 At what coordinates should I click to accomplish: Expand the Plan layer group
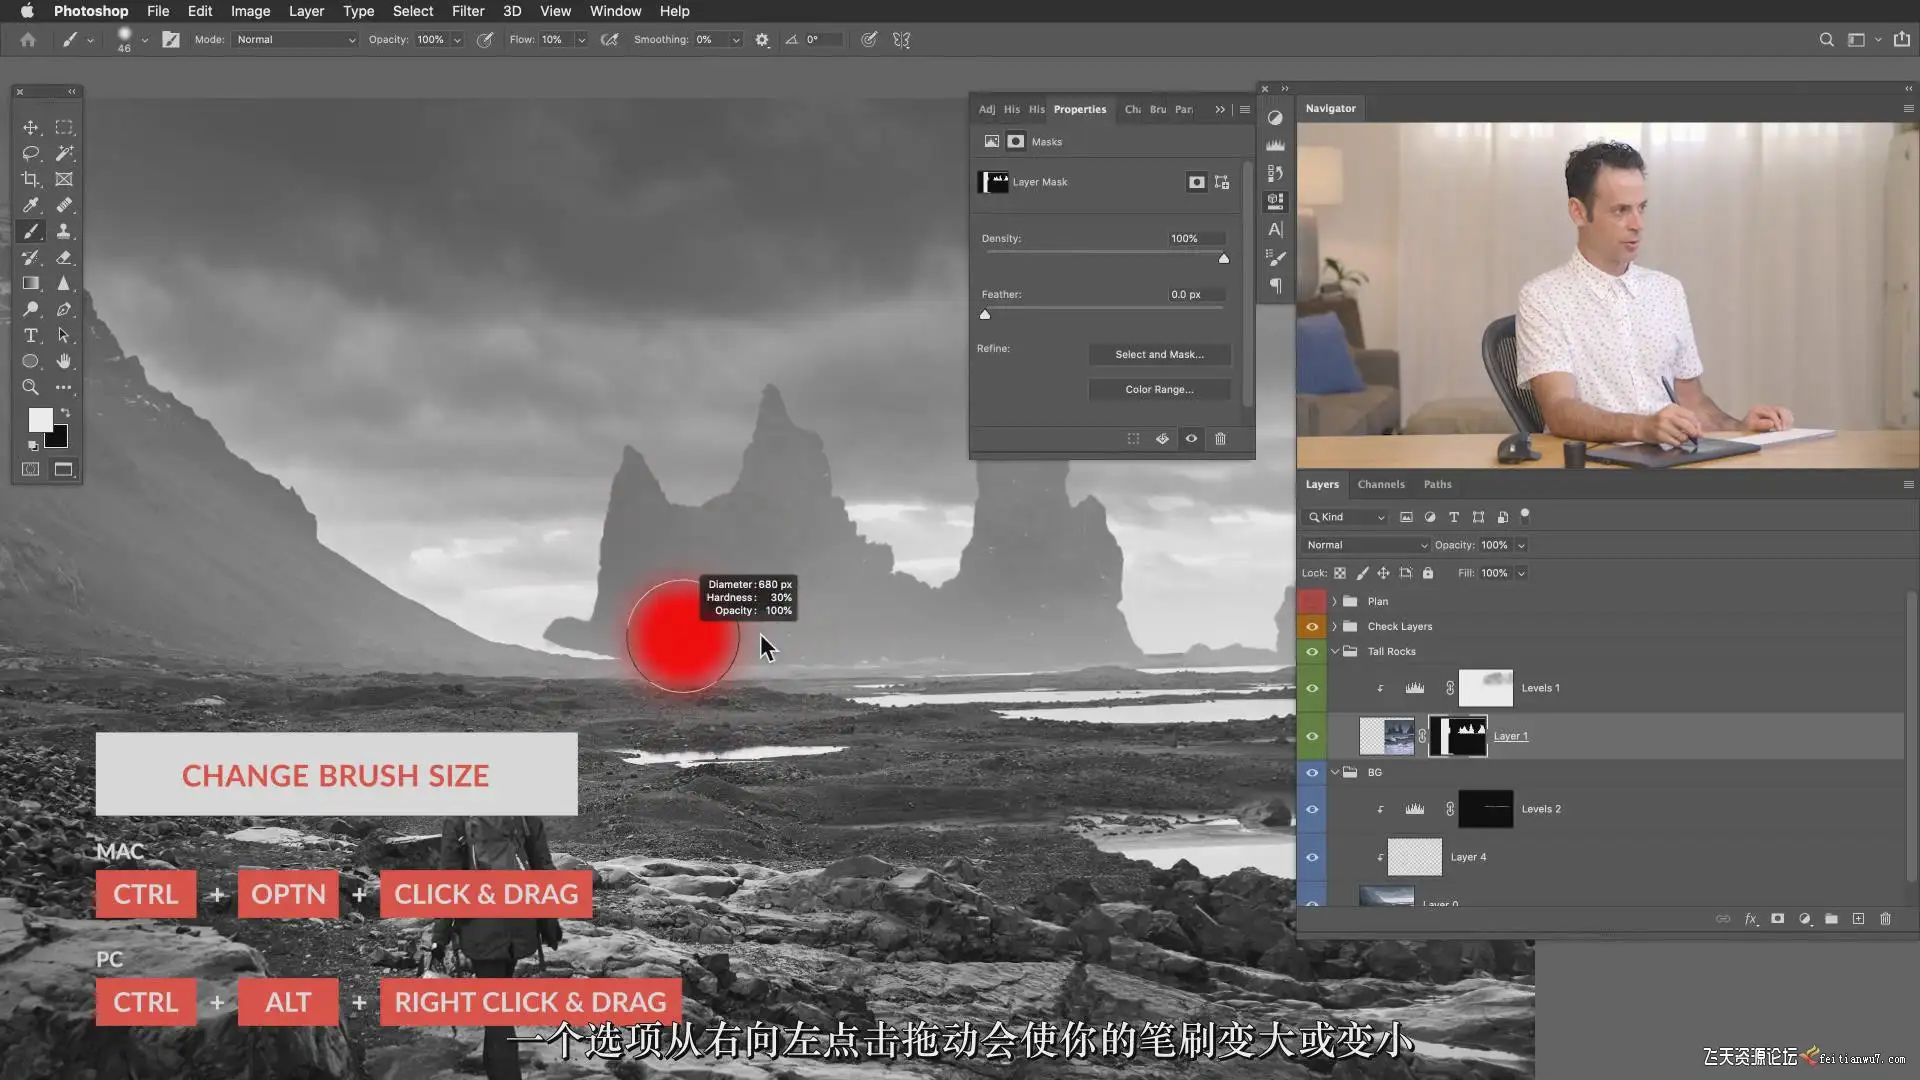click(1335, 601)
